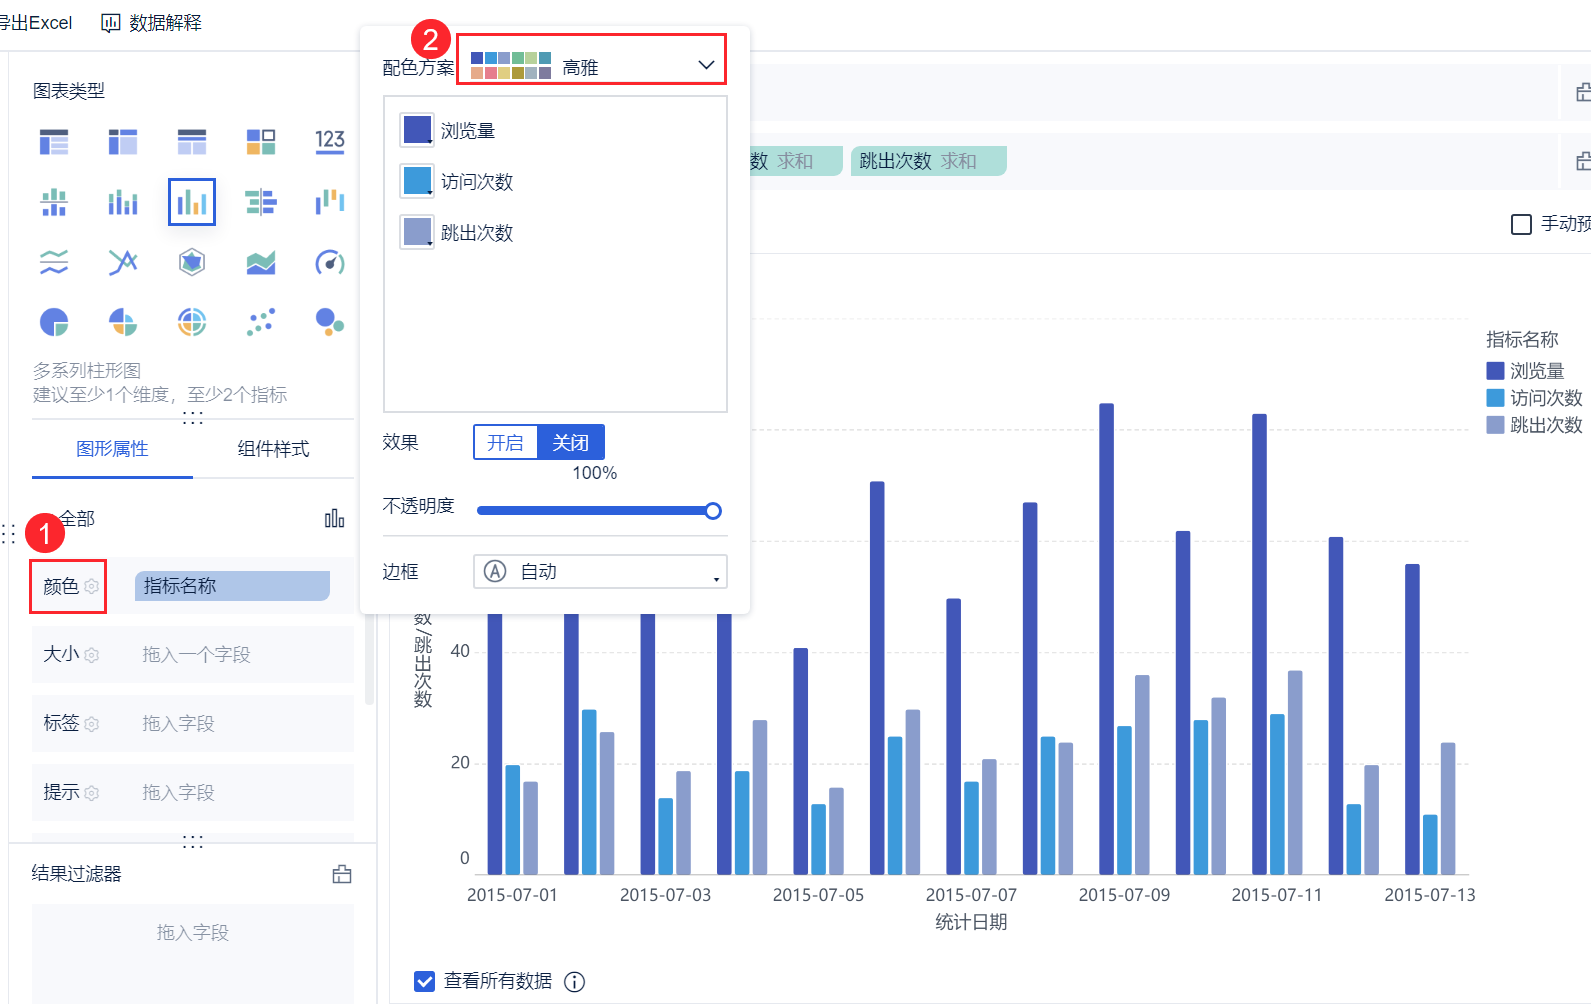Click the highlighted multi-series column chart icon
1591x1004 pixels.
tap(192, 203)
